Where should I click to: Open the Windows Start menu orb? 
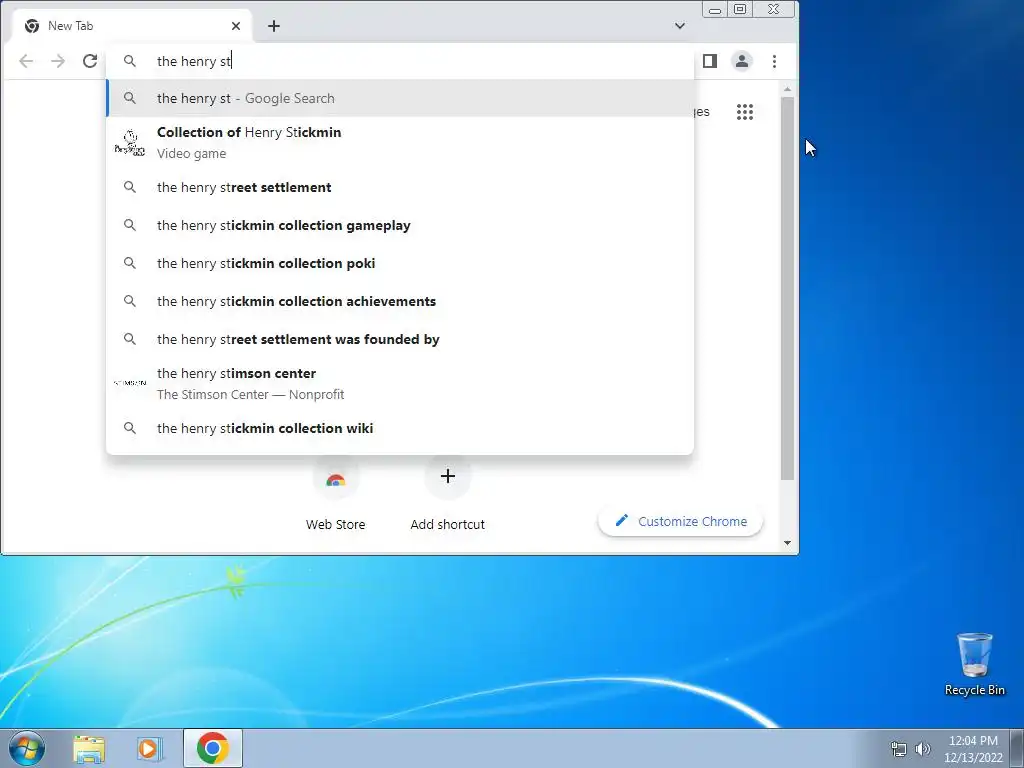[x=26, y=748]
